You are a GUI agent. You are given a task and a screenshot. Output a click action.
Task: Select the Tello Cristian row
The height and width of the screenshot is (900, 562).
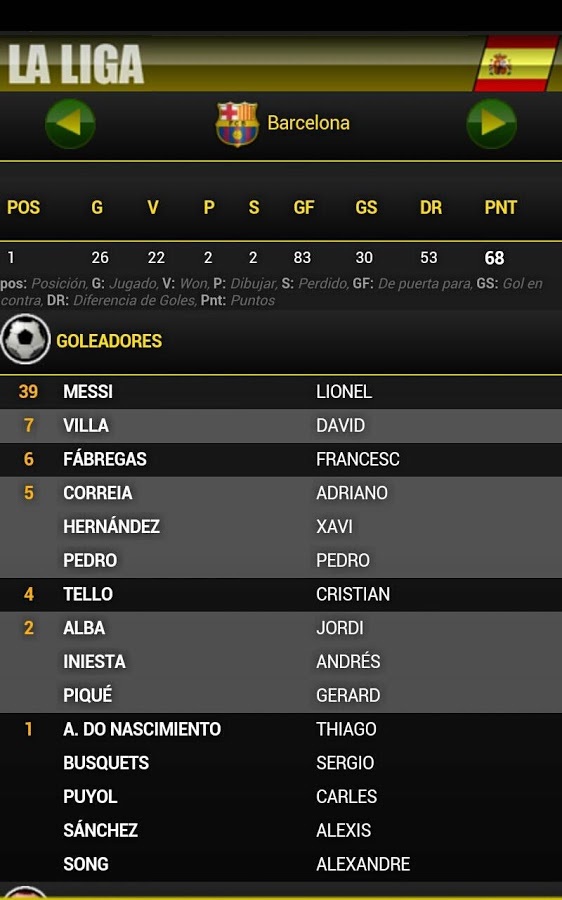281,594
